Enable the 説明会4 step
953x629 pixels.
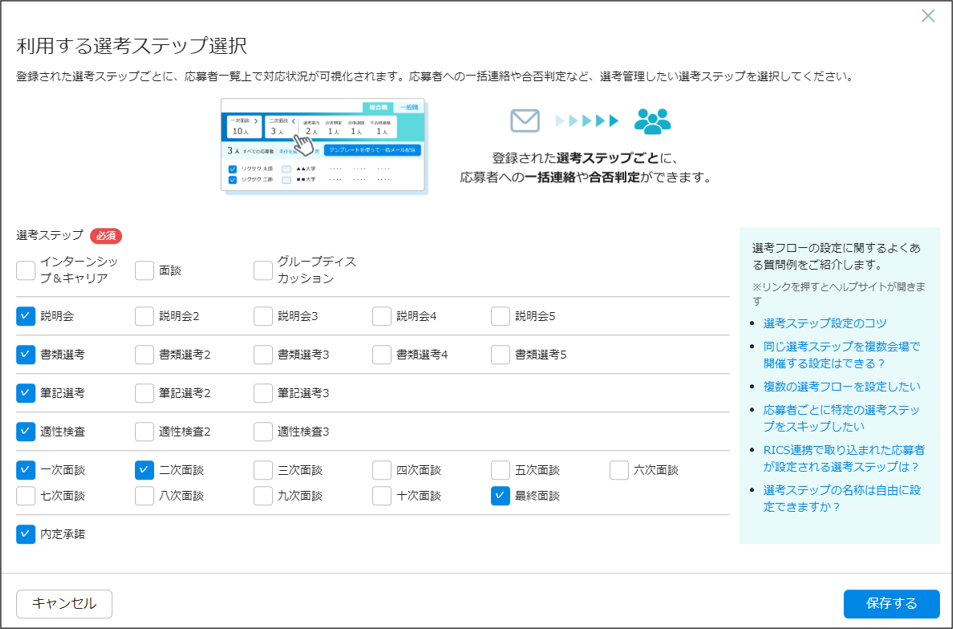click(x=382, y=316)
